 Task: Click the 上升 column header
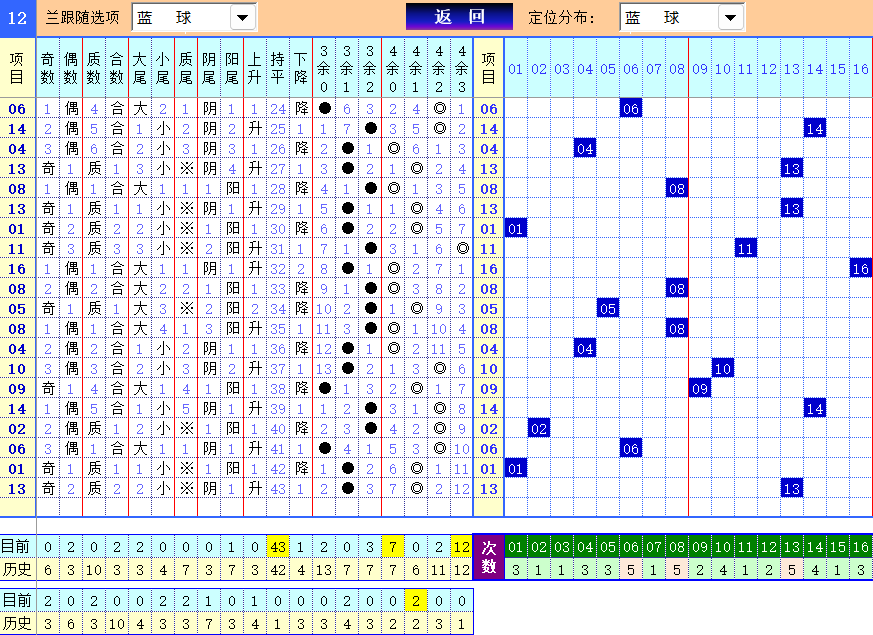click(254, 68)
